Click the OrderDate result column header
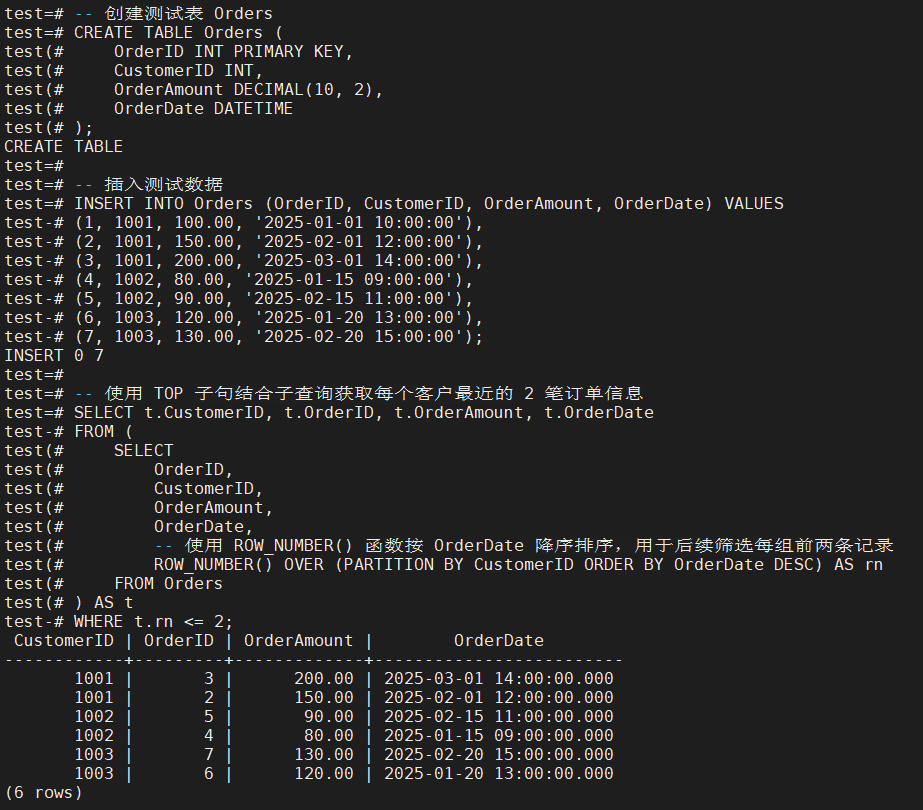 tap(498, 640)
